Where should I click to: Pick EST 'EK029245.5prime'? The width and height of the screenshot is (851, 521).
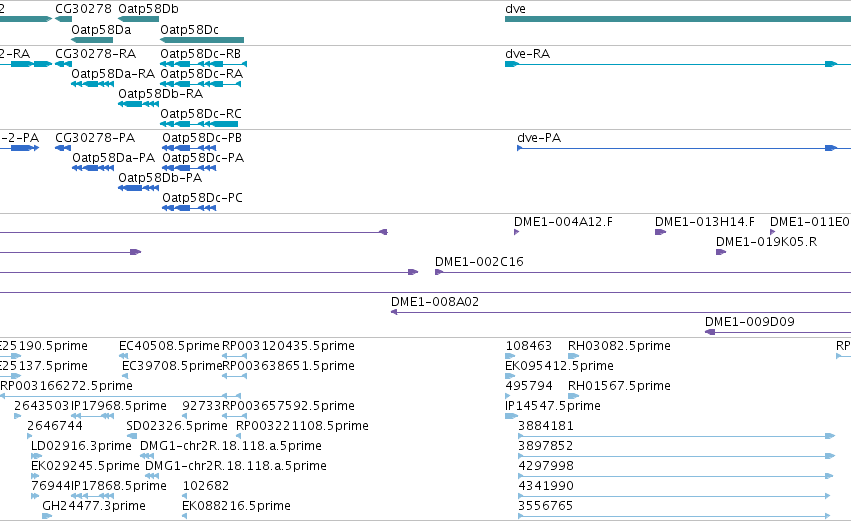[x=85, y=467]
